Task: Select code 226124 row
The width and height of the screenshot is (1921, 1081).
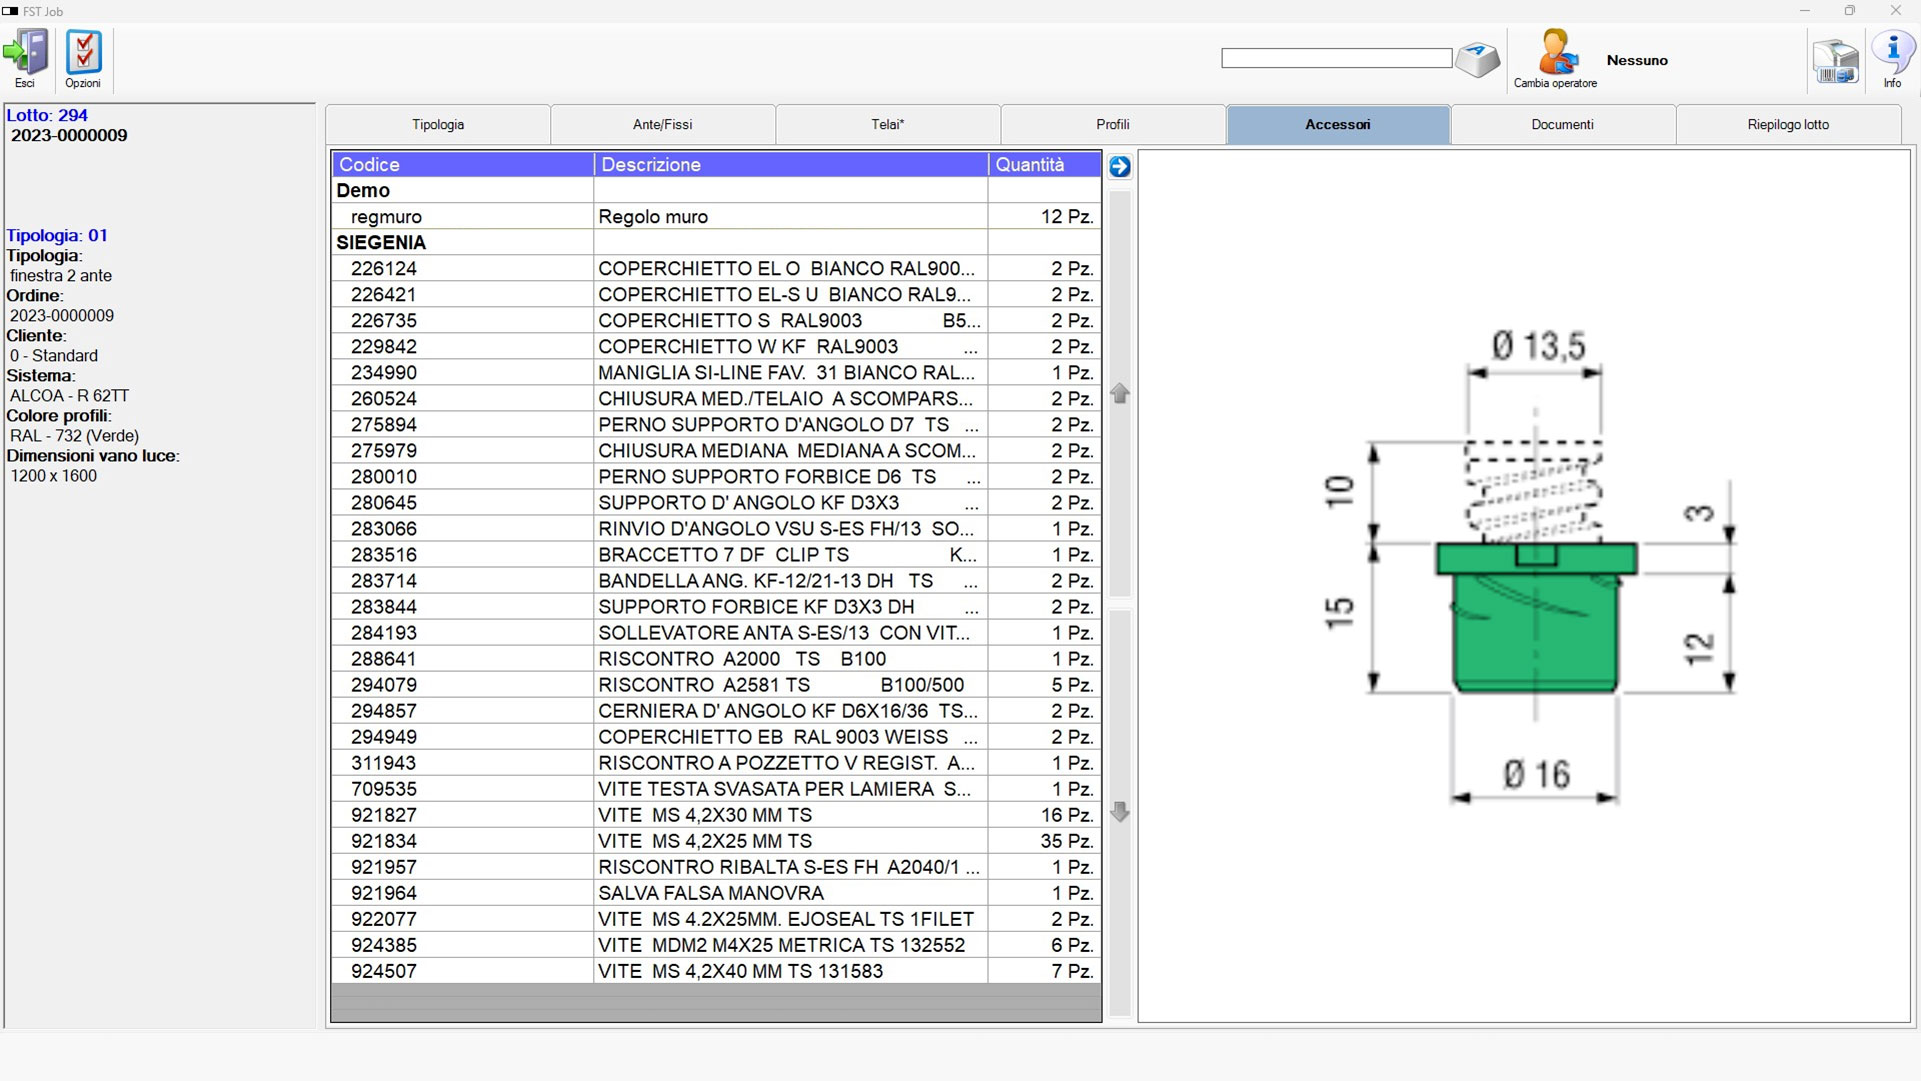Action: tap(716, 268)
